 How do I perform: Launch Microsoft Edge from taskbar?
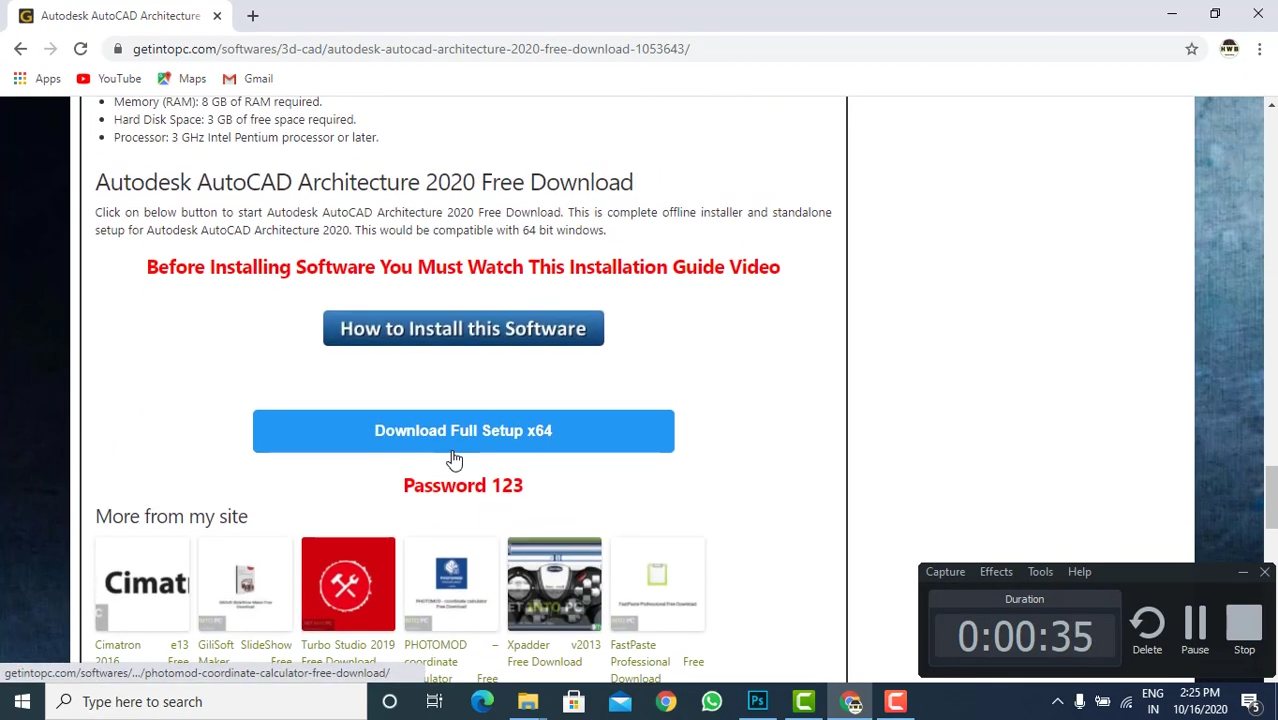pos(482,702)
